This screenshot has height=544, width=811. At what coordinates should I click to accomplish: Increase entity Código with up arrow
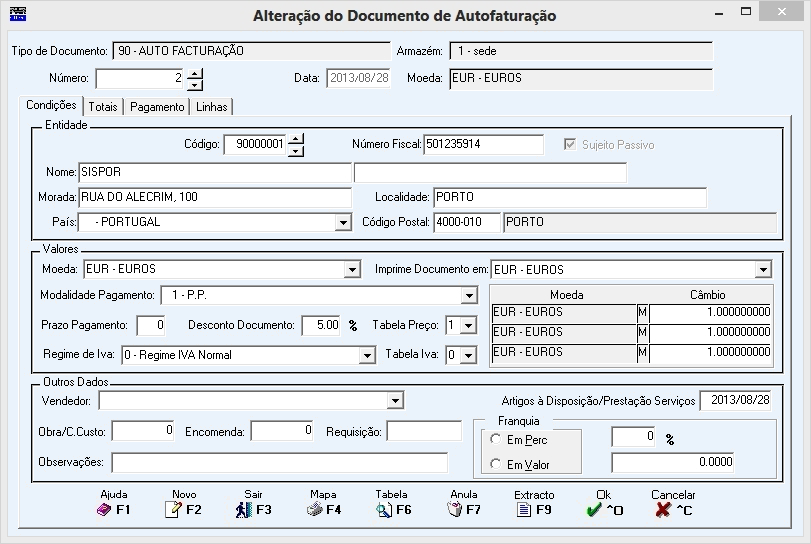(x=295, y=139)
